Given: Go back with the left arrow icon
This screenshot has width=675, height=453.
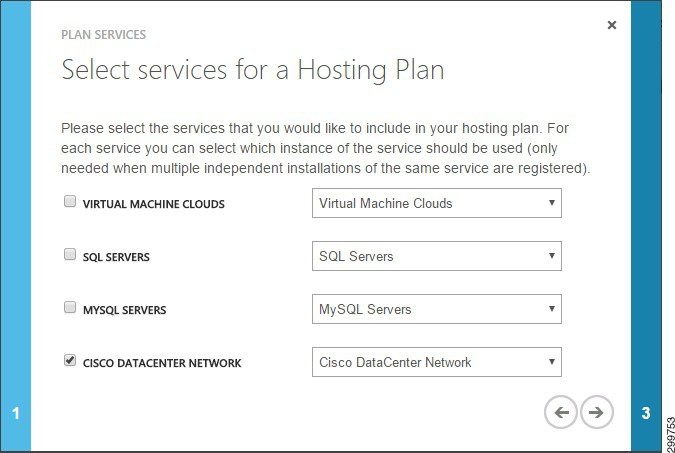Looking at the screenshot, I should [x=560, y=412].
